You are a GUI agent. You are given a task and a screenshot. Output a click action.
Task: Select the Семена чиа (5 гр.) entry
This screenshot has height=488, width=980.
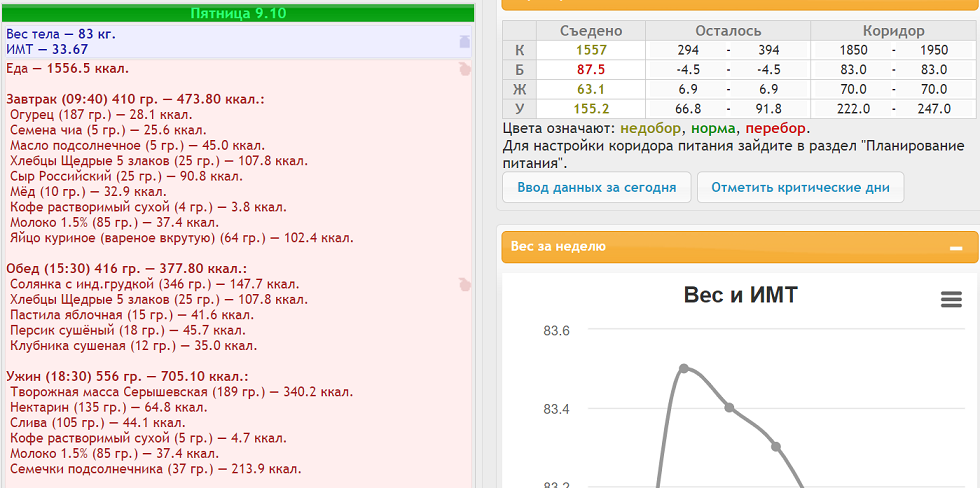click(x=108, y=130)
